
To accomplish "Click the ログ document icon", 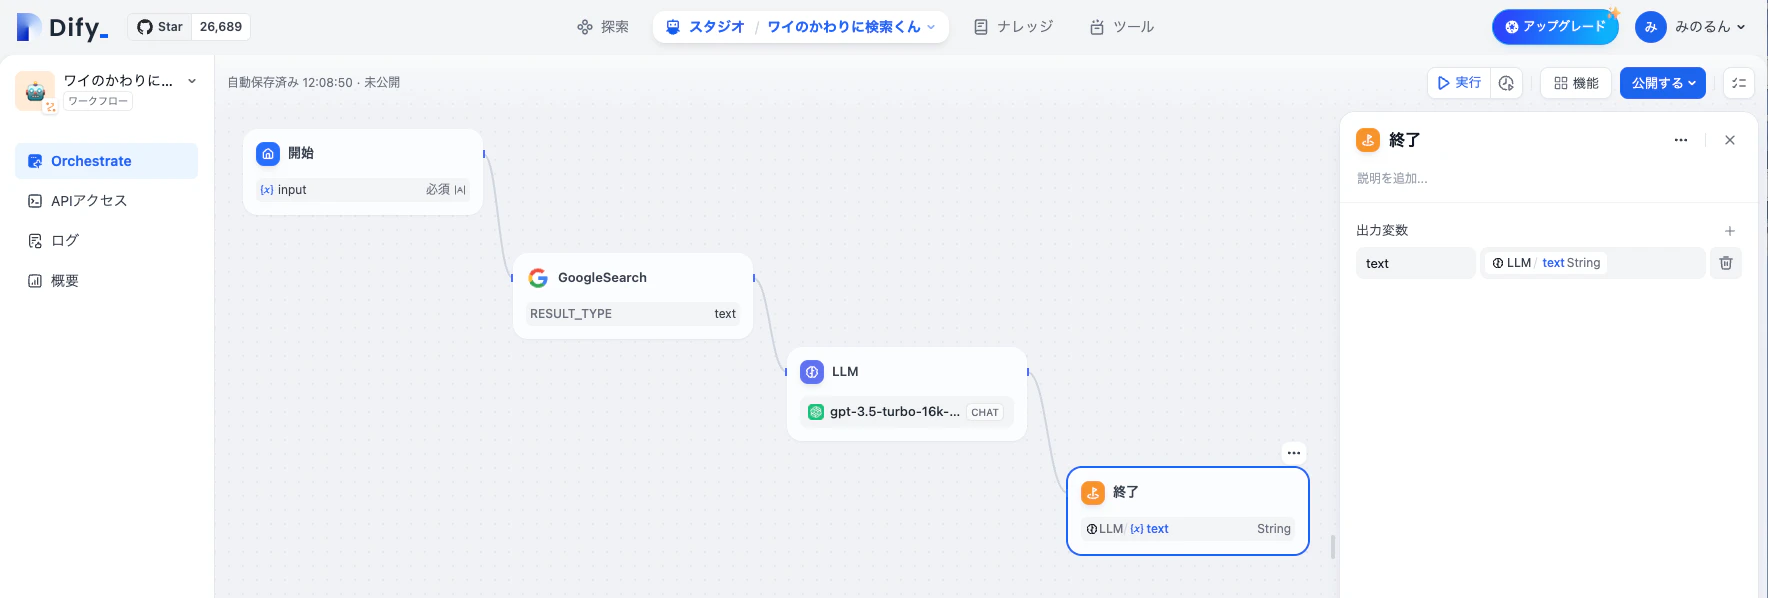I will 35,241.
